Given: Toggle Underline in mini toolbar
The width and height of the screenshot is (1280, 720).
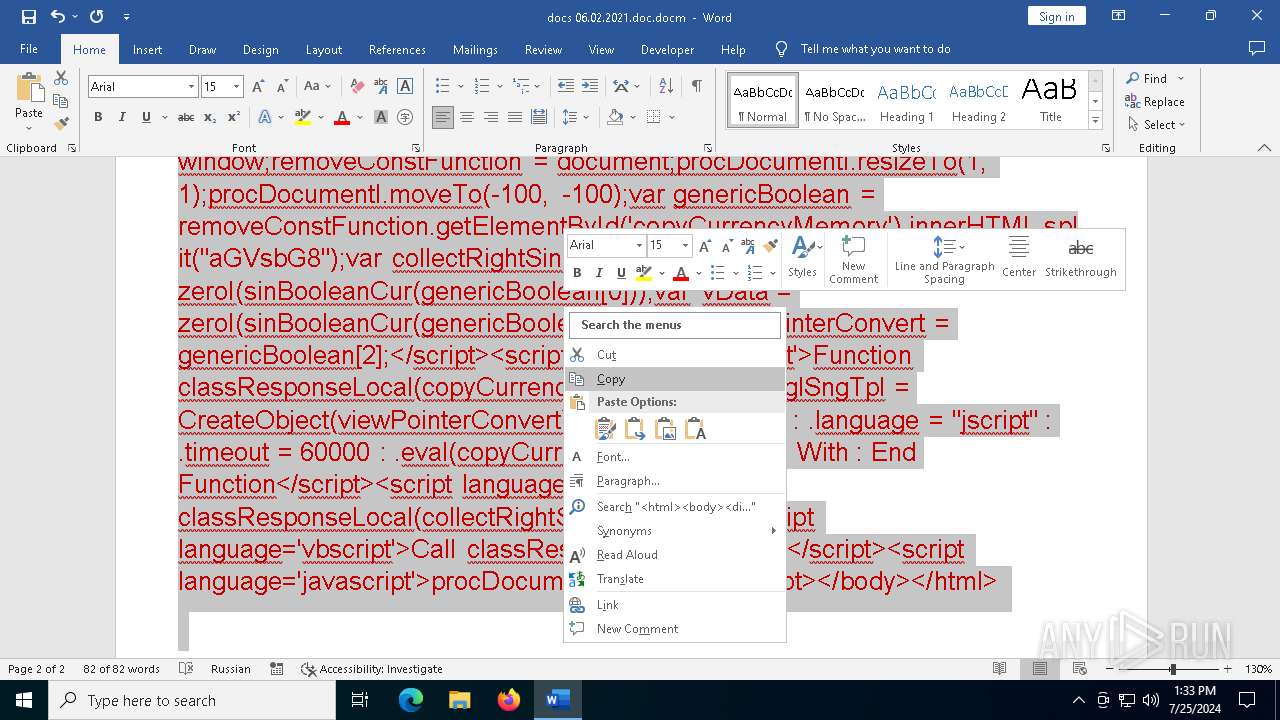Looking at the screenshot, I should pyautogui.click(x=621, y=273).
